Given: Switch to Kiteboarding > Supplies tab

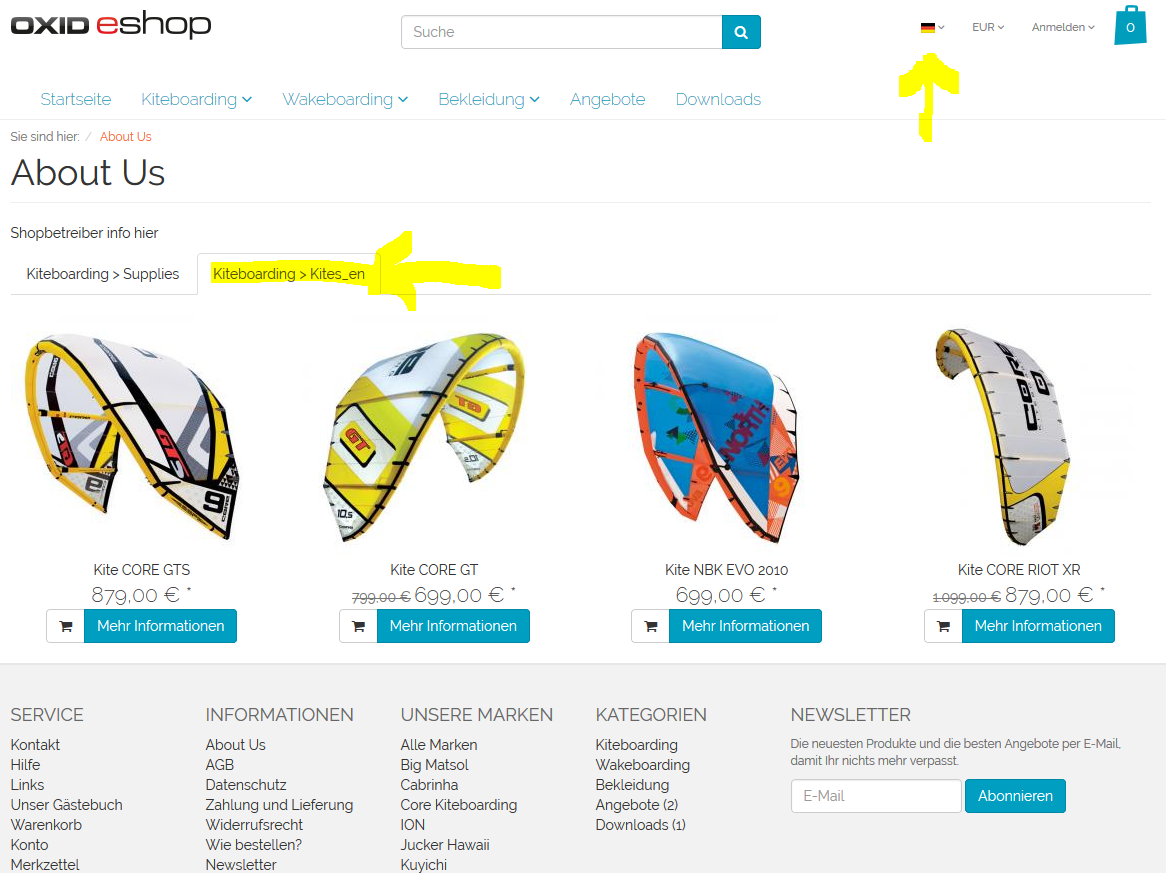Looking at the screenshot, I should click(103, 274).
